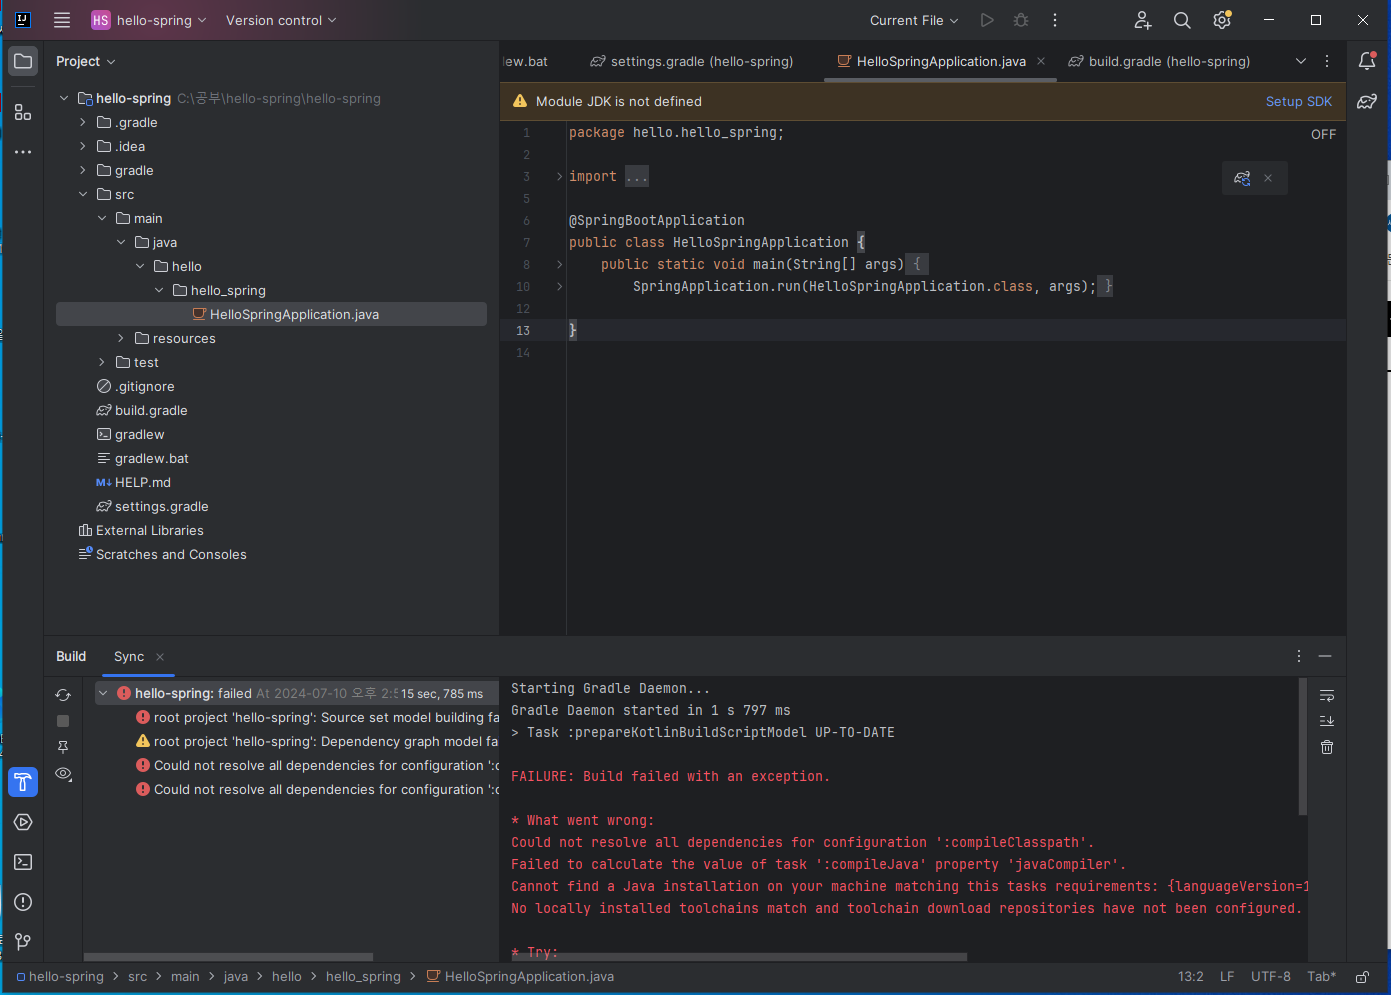Show more tool windows ellipsis
1391x995 pixels.
[x=23, y=152]
